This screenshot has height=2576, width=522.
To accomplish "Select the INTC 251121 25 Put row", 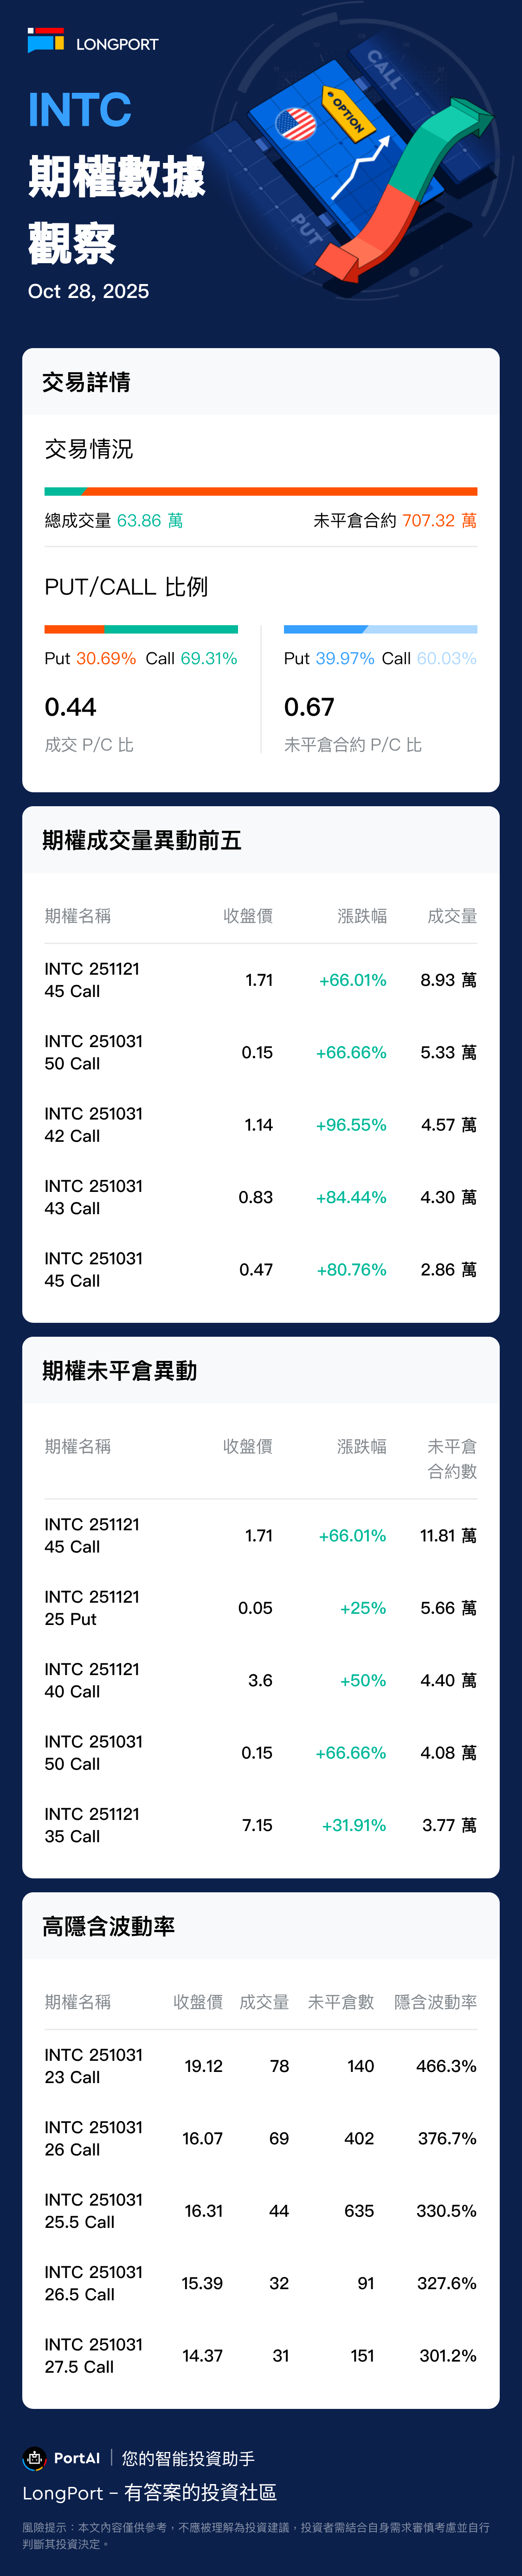I will click(x=260, y=1608).
